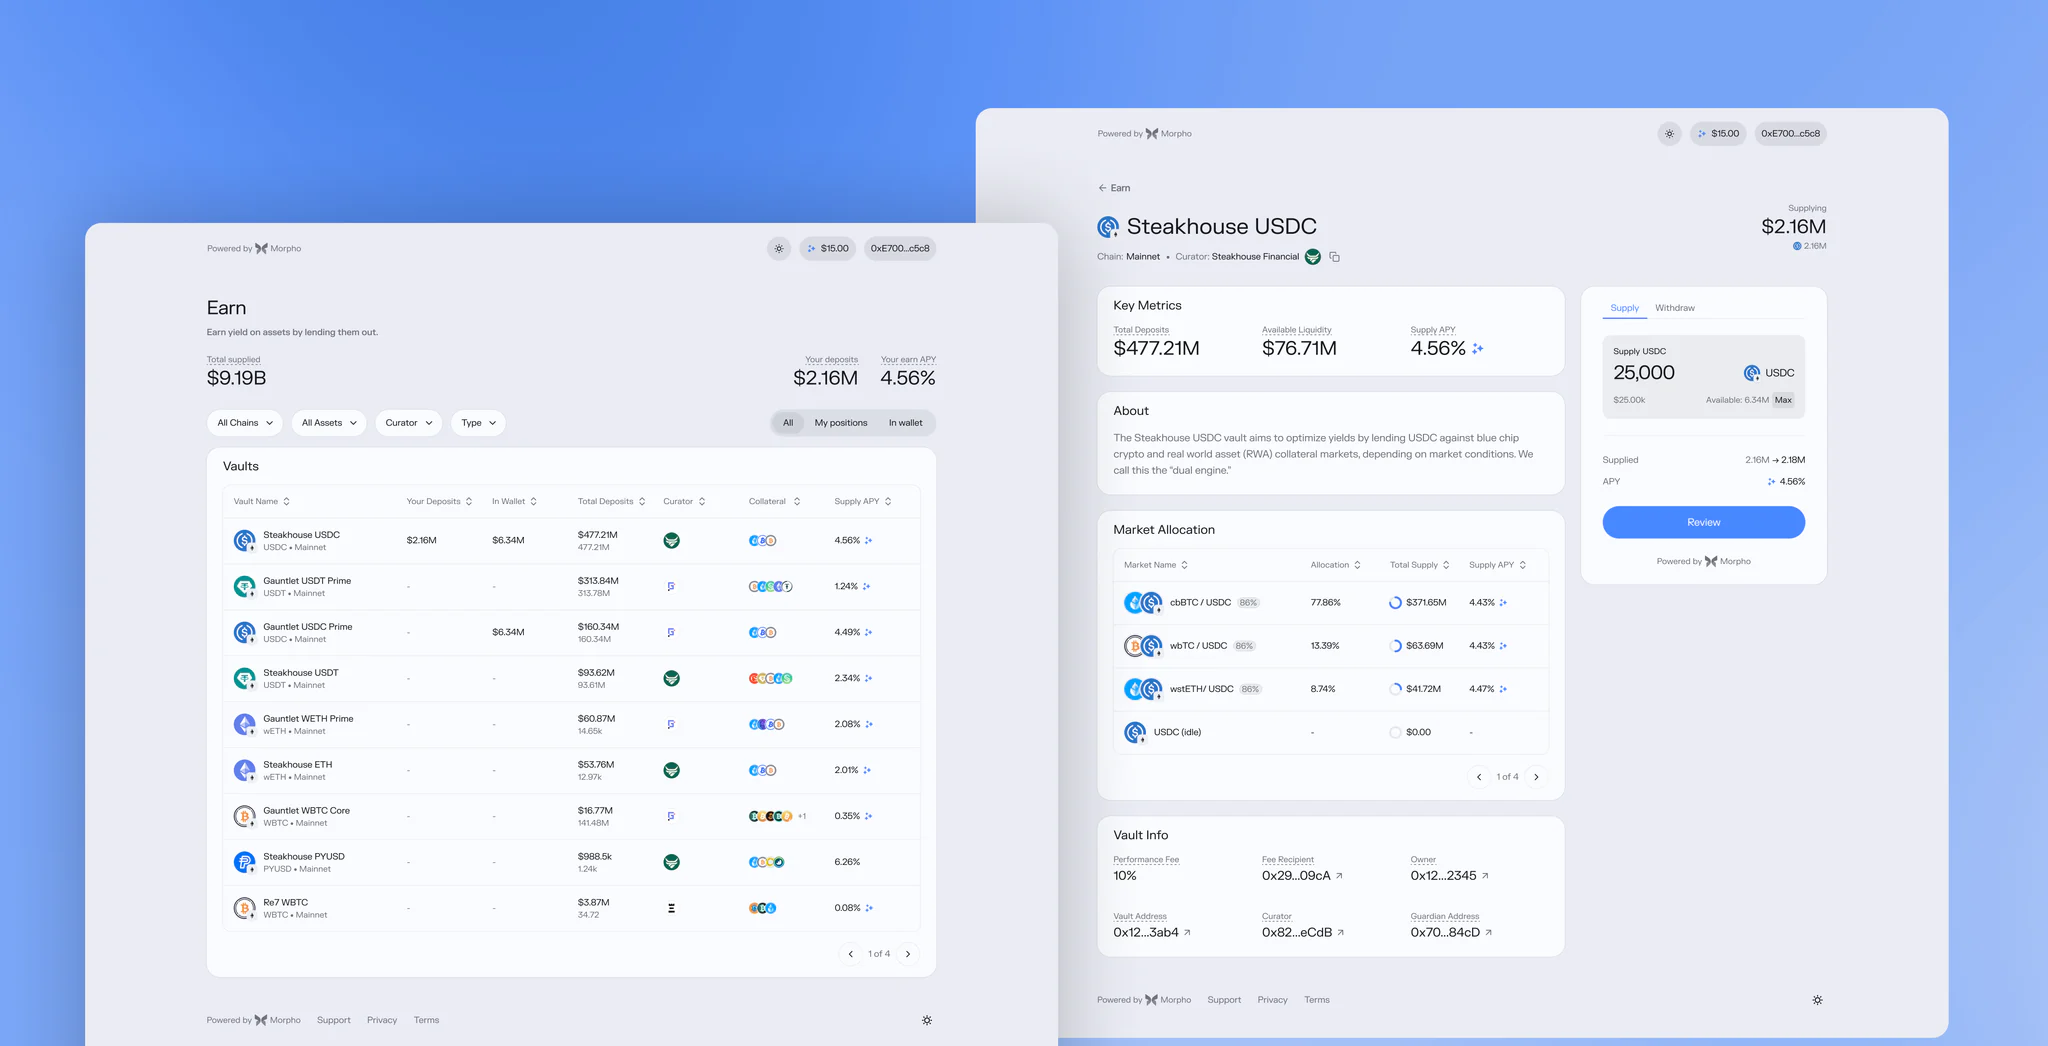Click sun icon in Steakhouse USDC window footer
2048x1046 pixels.
[x=1817, y=1000]
